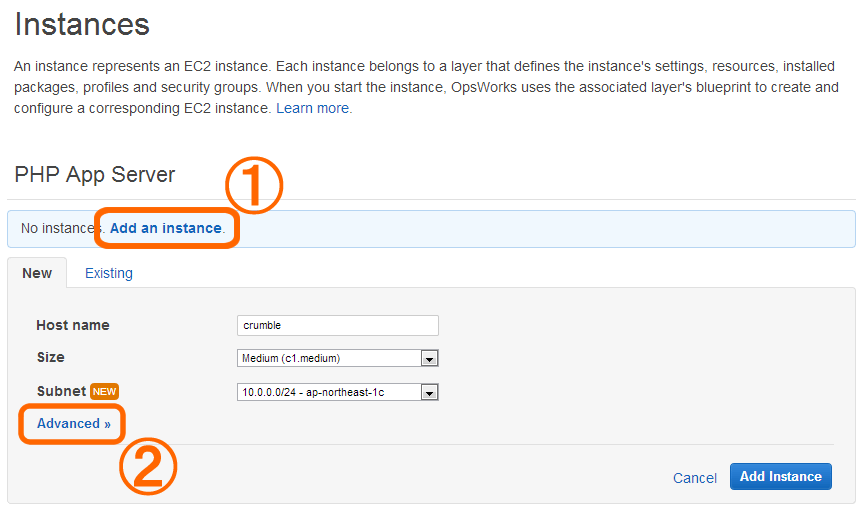Focus the Host name field containing crumble

pyautogui.click(x=338, y=325)
